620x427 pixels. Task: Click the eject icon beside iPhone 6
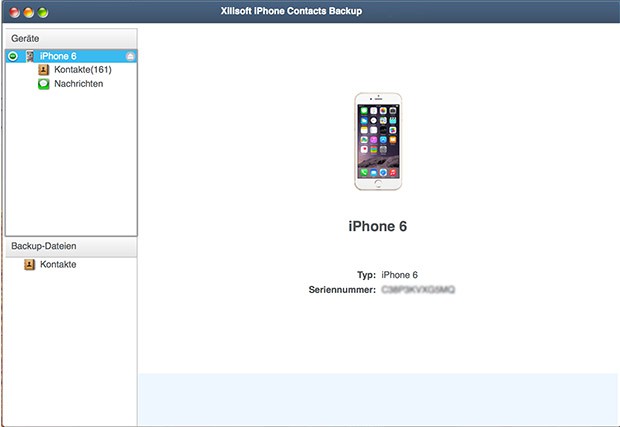[x=130, y=57]
